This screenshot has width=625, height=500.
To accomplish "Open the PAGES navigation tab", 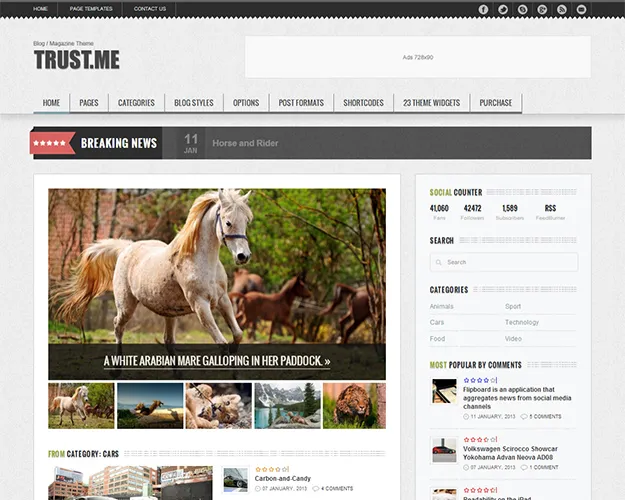I will click(89, 103).
